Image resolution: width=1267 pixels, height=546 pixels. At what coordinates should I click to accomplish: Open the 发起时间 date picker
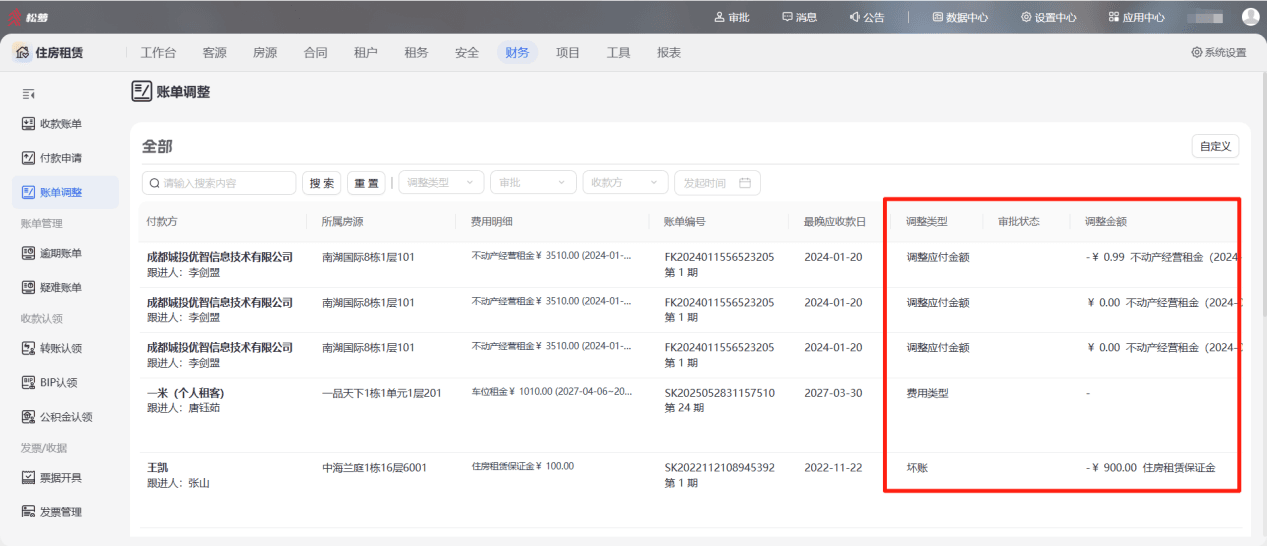(717, 183)
